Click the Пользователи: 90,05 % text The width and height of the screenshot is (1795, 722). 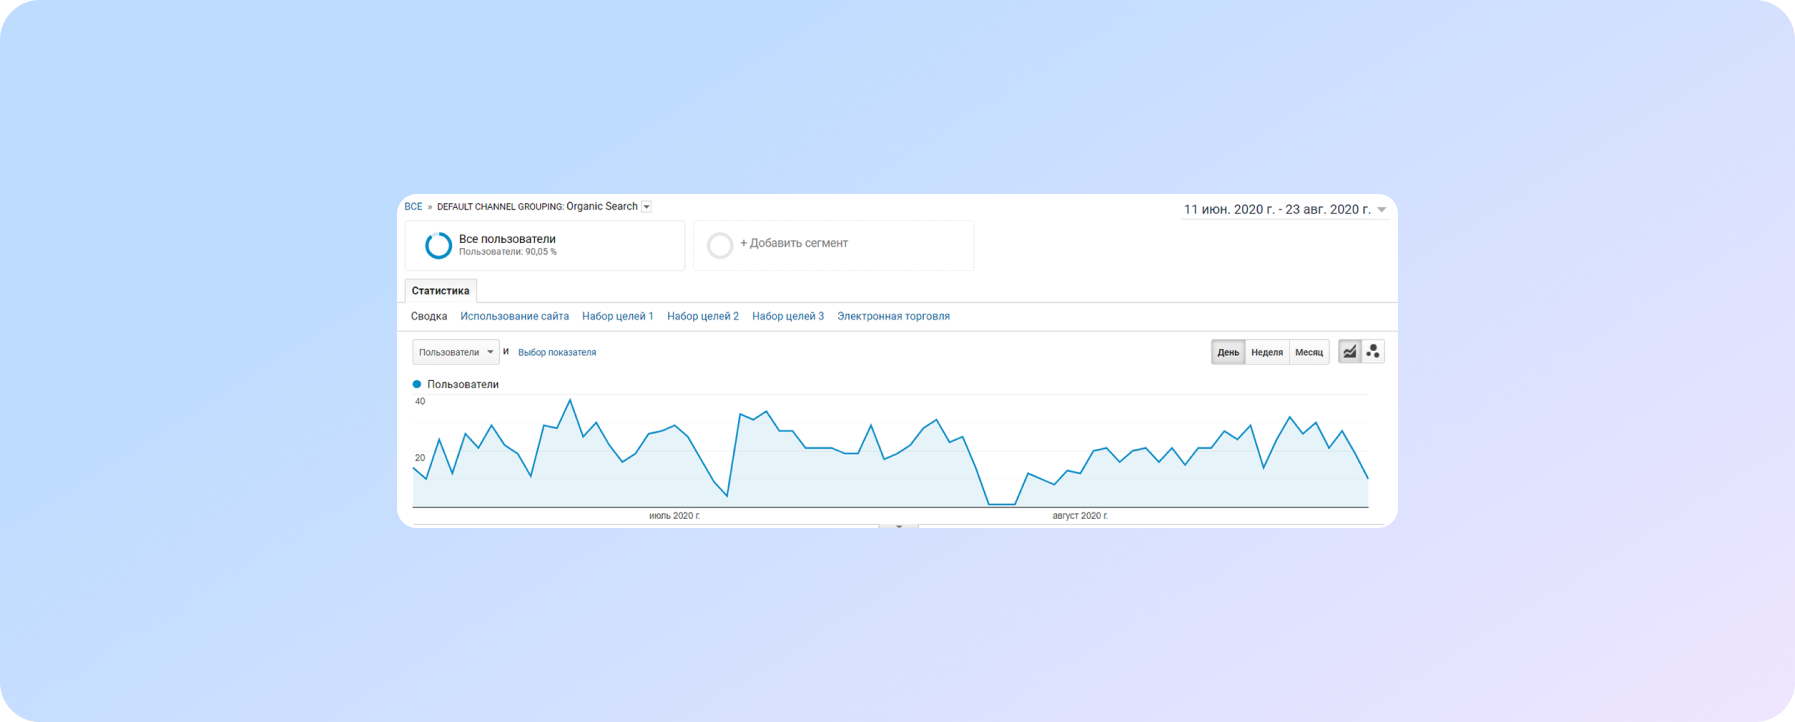(x=508, y=252)
